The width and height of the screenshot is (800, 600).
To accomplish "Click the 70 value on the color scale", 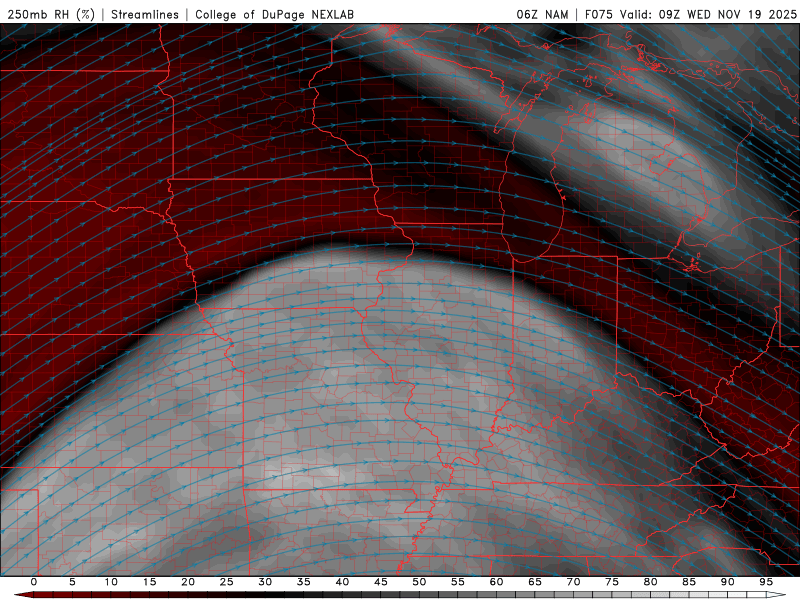I will pyautogui.click(x=573, y=582).
